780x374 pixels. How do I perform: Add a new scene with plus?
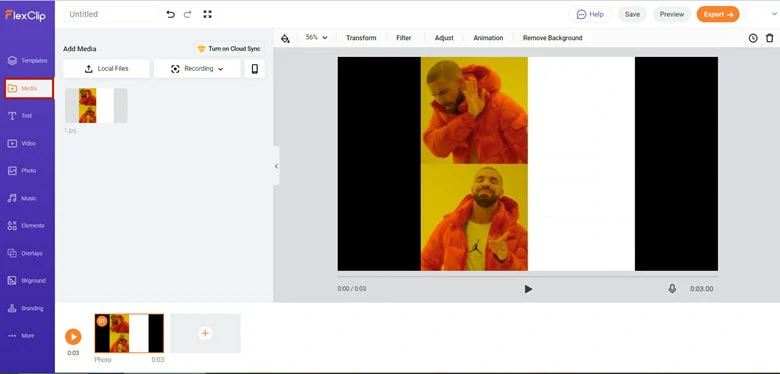[205, 333]
